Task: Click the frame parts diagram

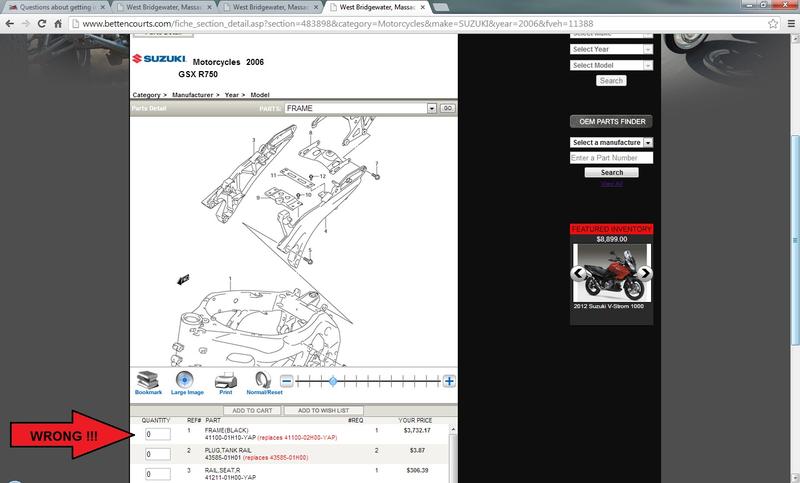Action: coord(293,241)
